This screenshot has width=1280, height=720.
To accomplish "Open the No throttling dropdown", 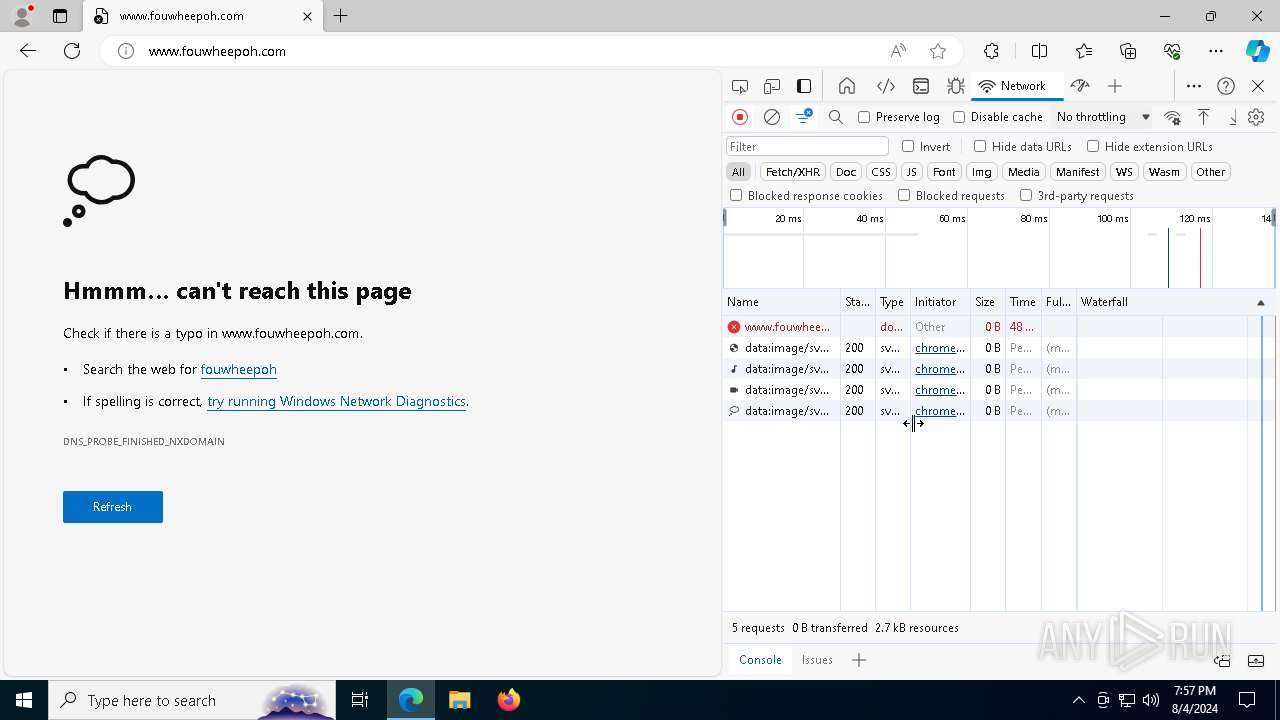I will [x=1103, y=117].
